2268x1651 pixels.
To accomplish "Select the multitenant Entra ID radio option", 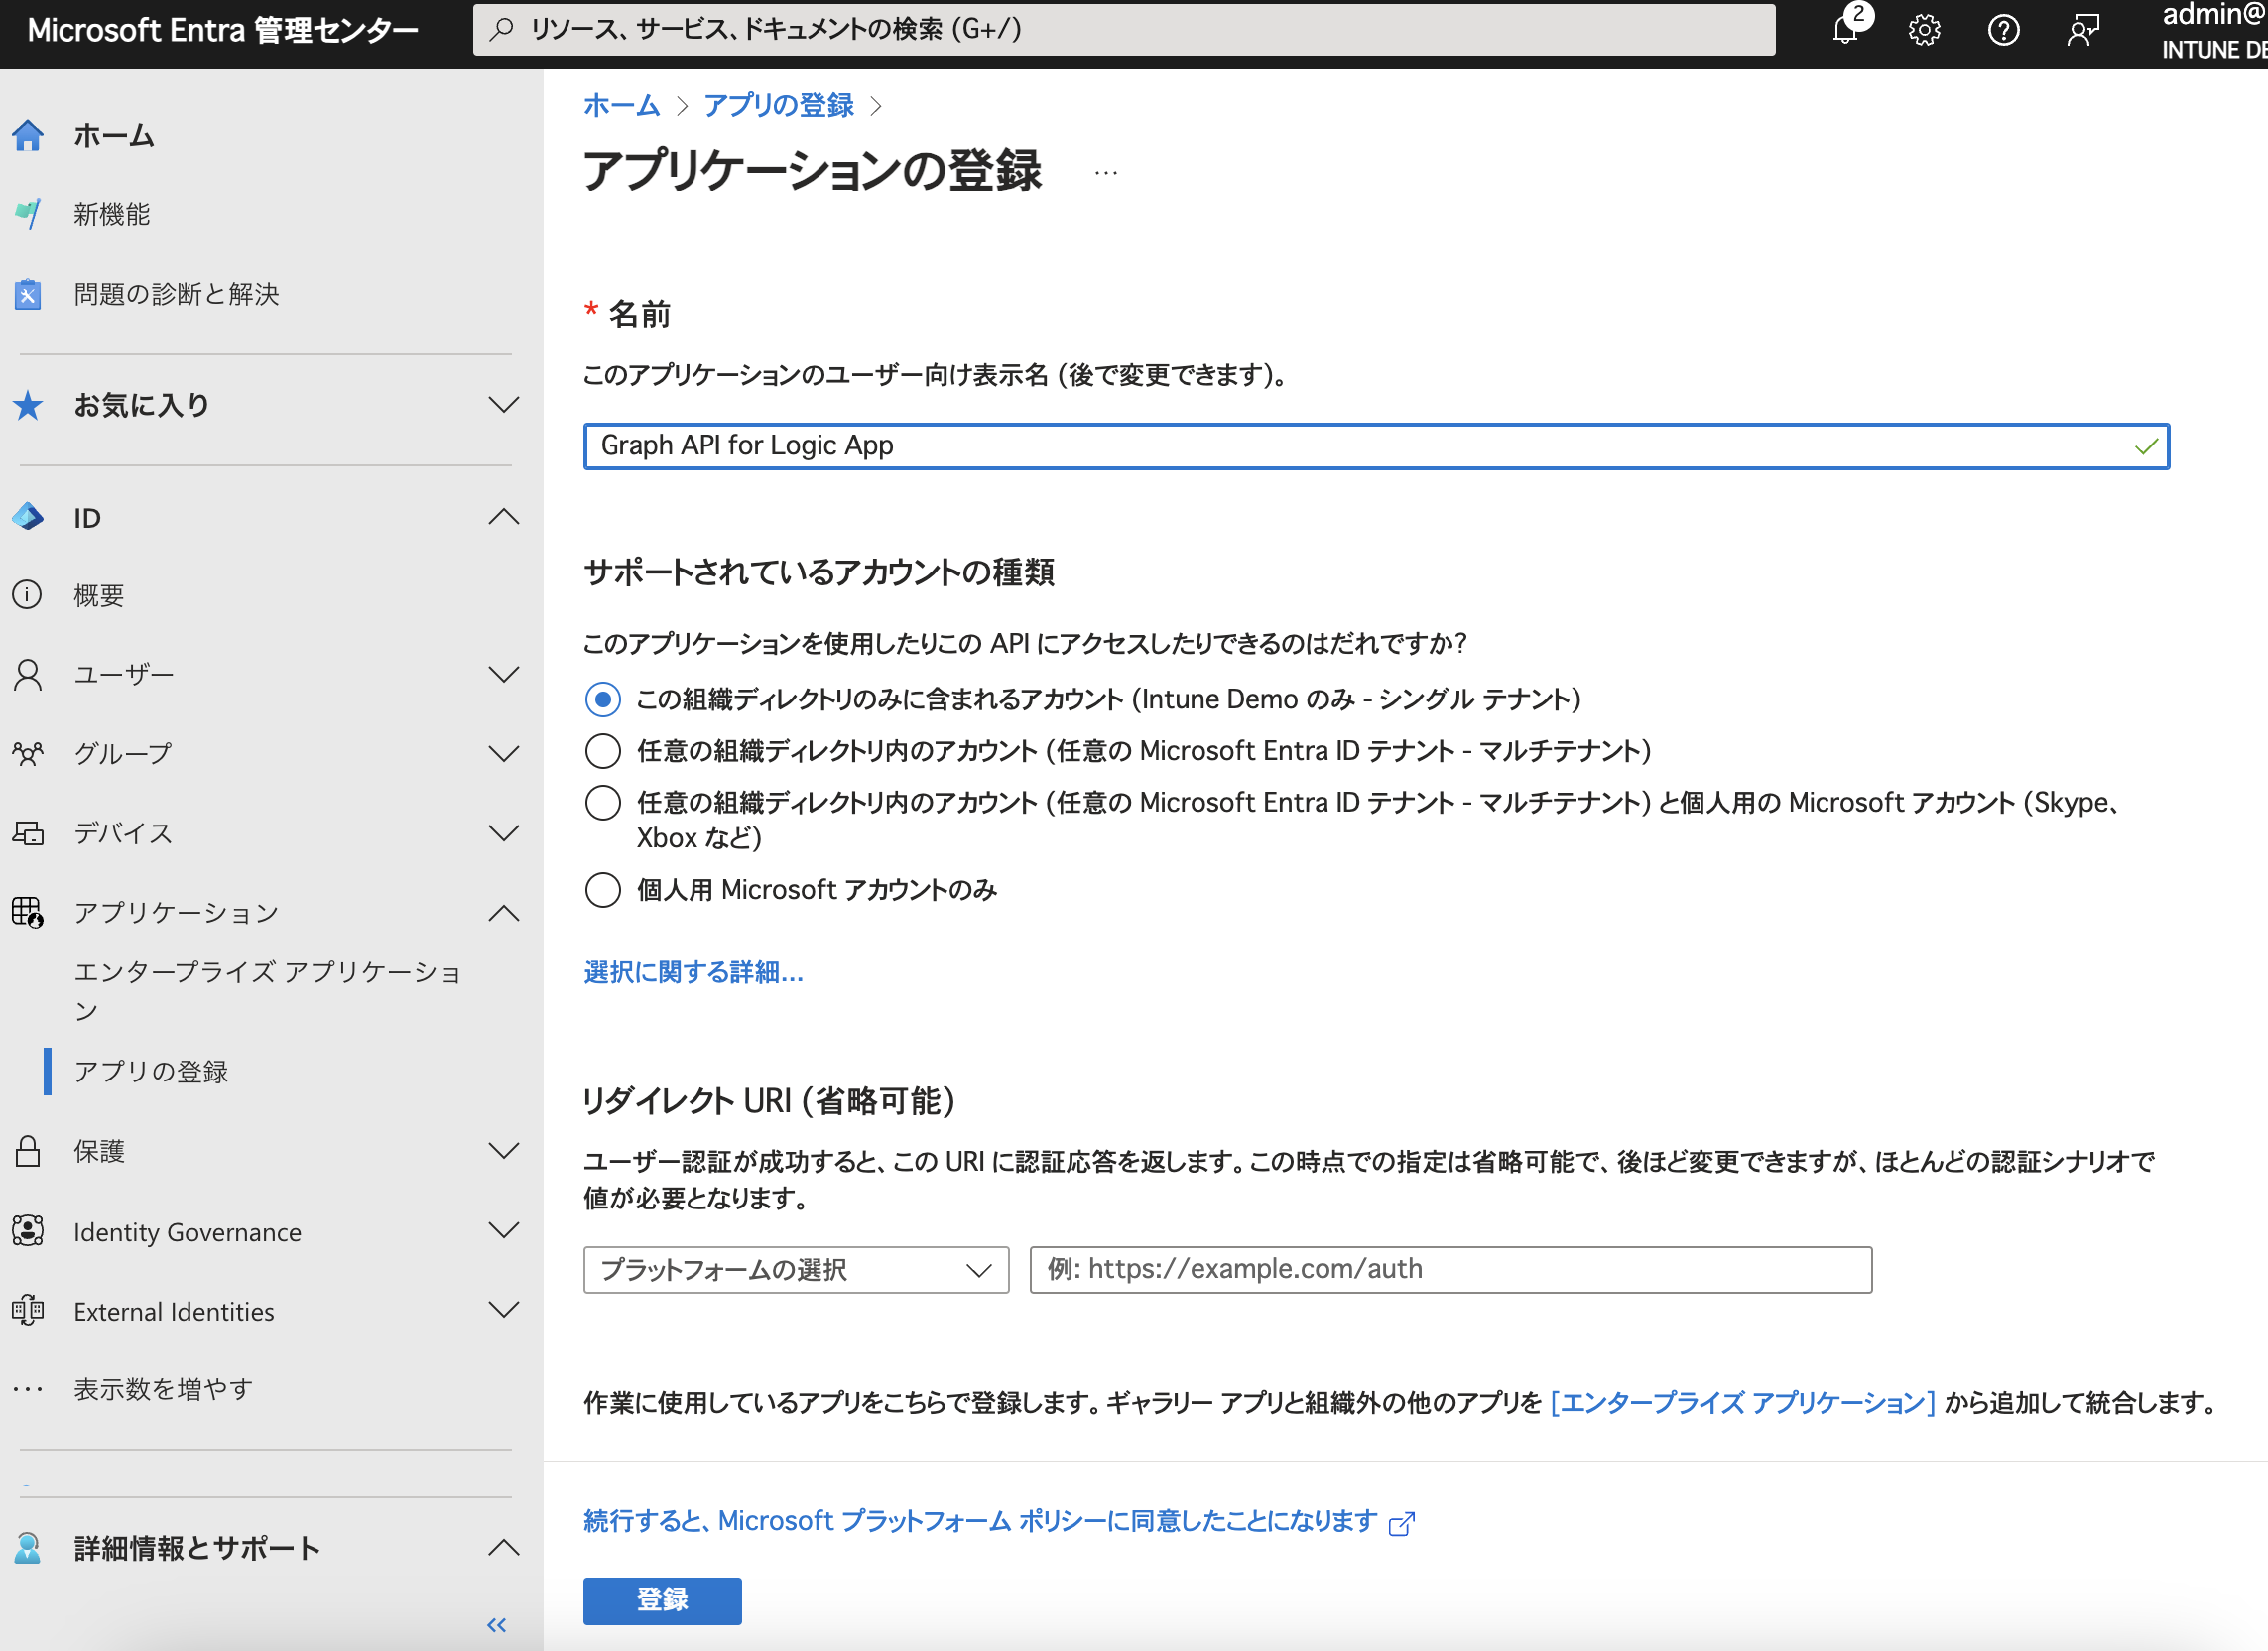I will (x=603, y=751).
